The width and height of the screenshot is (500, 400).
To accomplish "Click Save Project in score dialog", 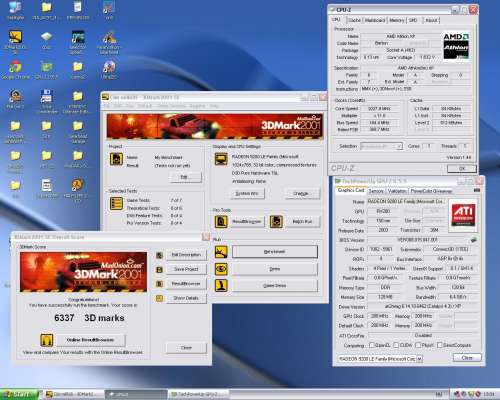I will (186, 269).
